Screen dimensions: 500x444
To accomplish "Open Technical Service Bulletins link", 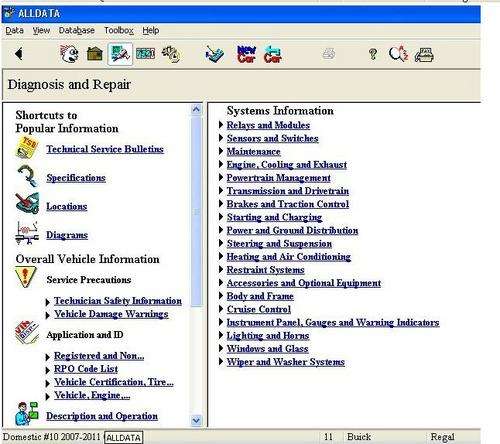I will click(105, 149).
